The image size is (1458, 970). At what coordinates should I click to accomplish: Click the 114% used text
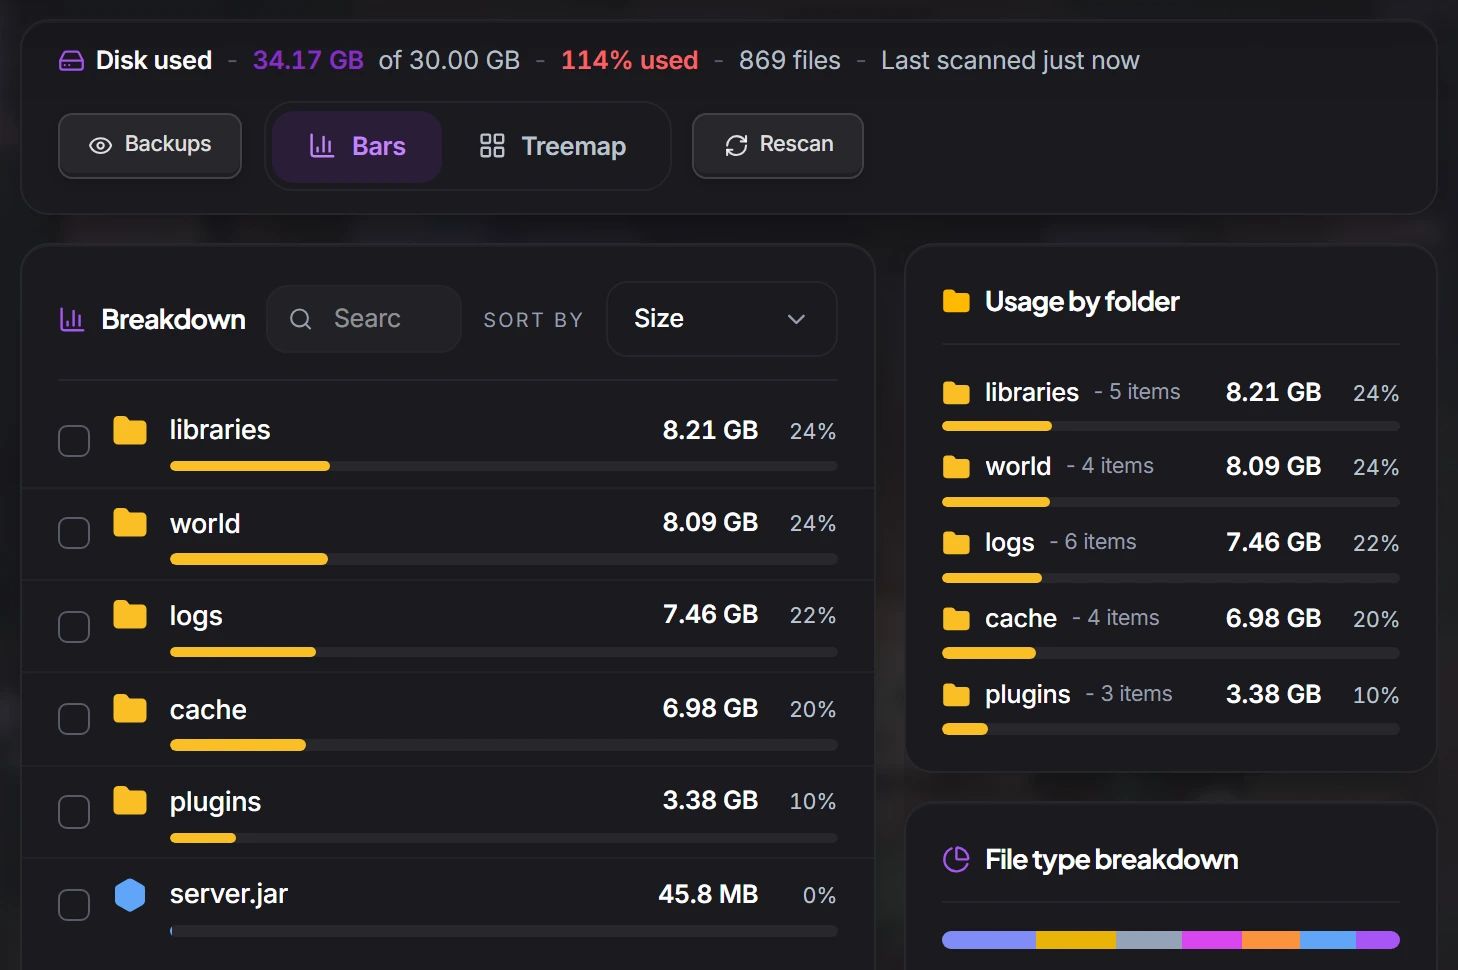click(630, 60)
